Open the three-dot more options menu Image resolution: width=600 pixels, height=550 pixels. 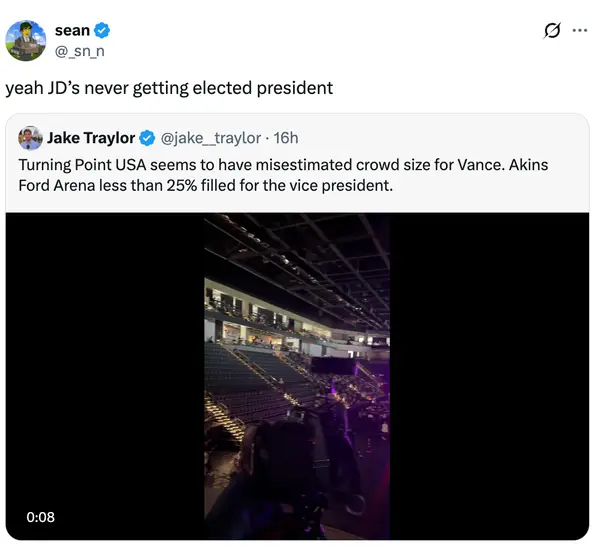pyautogui.click(x=579, y=31)
